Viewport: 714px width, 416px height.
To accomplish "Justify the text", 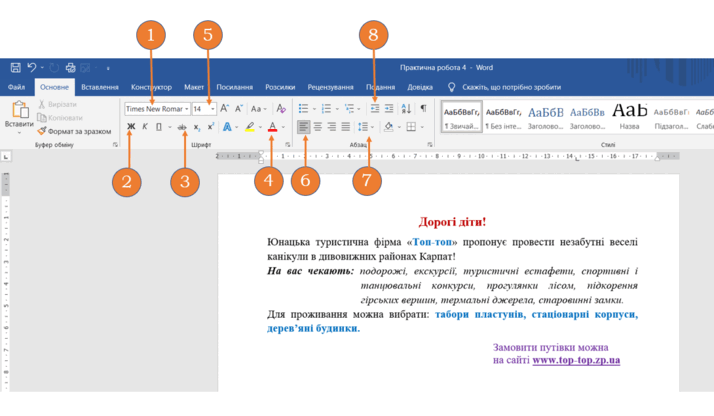I will tap(346, 127).
